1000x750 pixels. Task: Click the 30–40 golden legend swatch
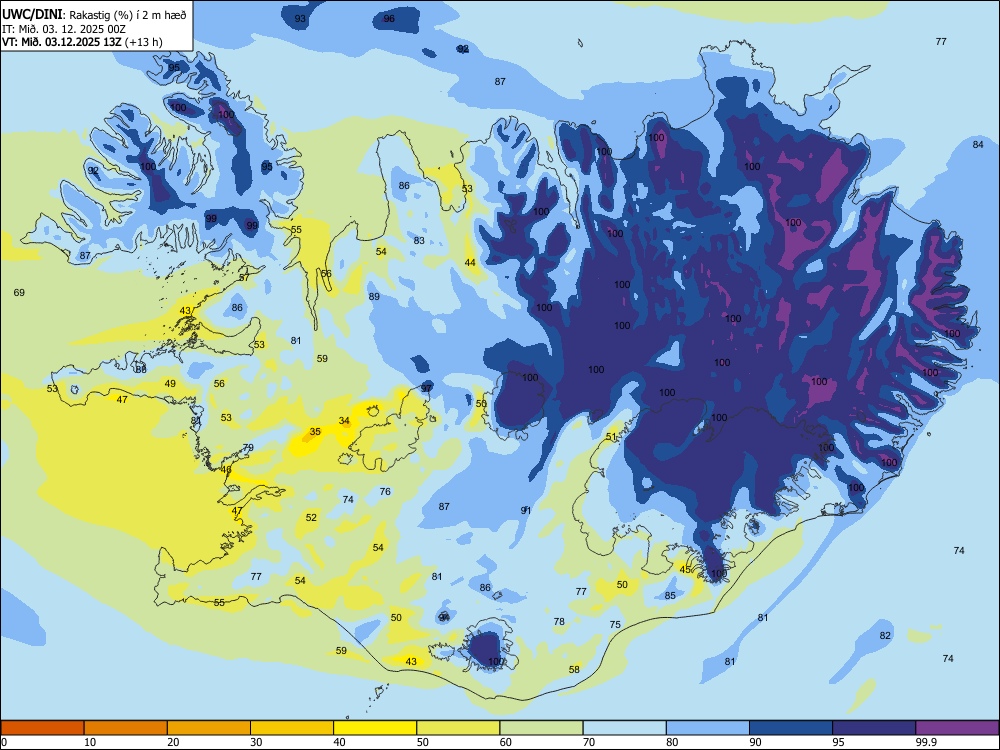[x=292, y=728]
